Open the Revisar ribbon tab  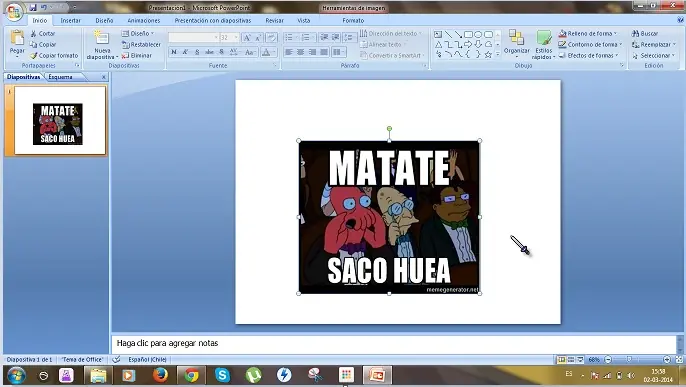tap(274, 21)
